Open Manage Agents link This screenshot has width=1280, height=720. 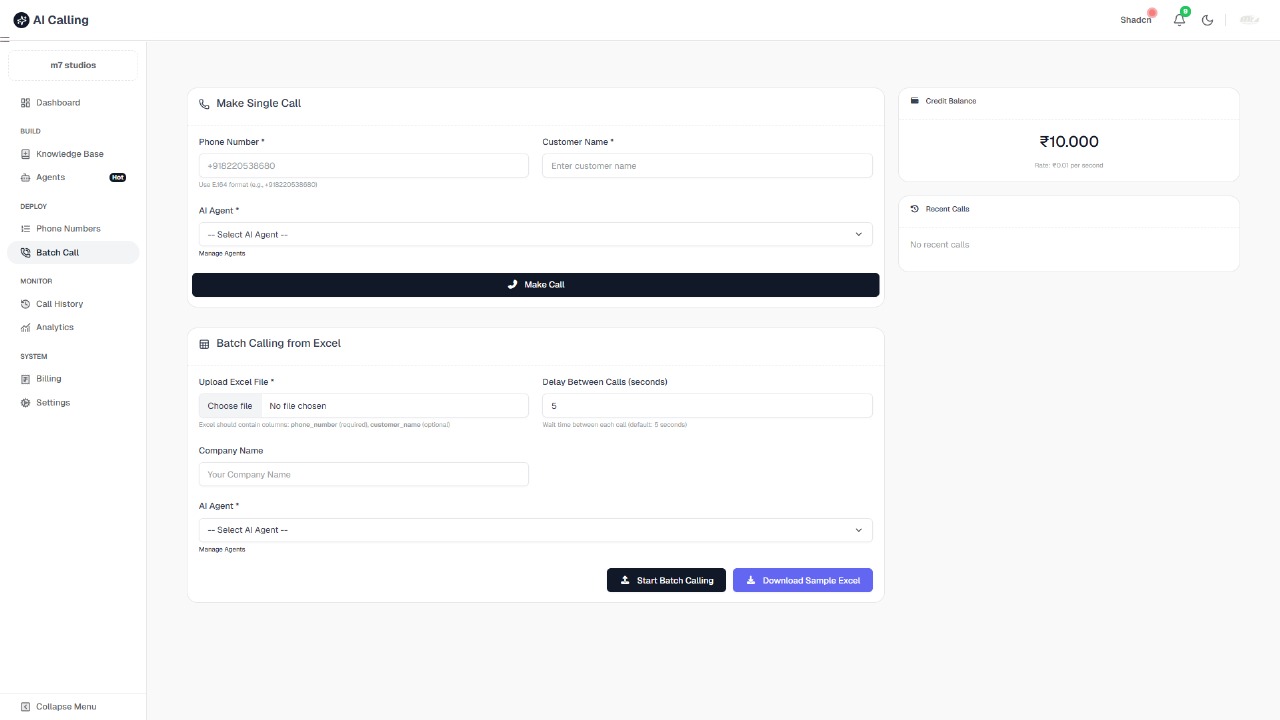tap(222, 253)
